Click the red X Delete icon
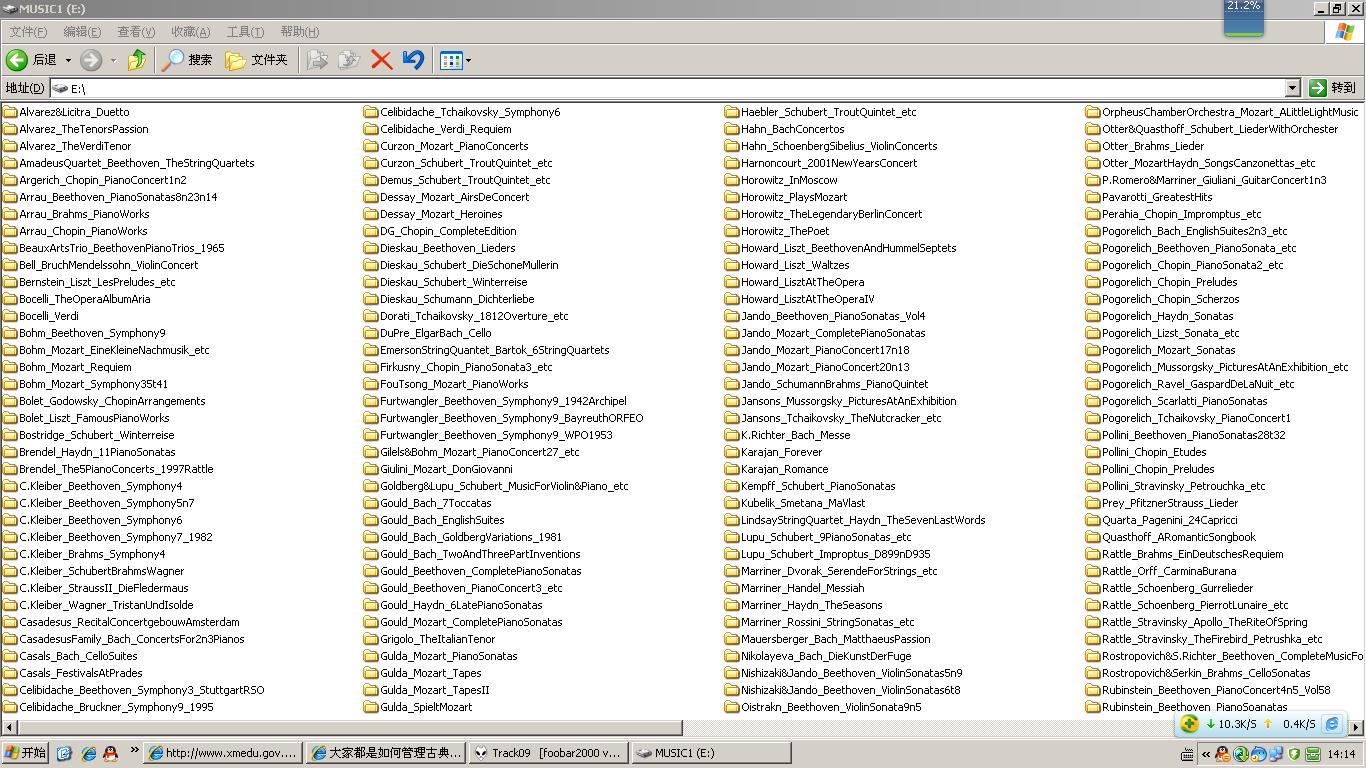Image resolution: width=1366 pixels, height=768 pixels. 381,60
